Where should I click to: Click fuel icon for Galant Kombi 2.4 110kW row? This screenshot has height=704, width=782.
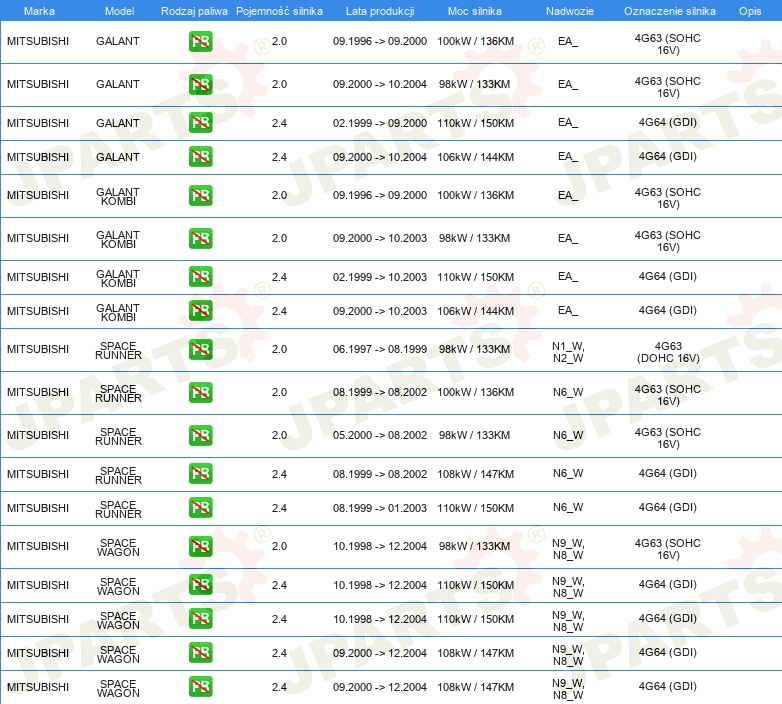click(x=200, y=277)
